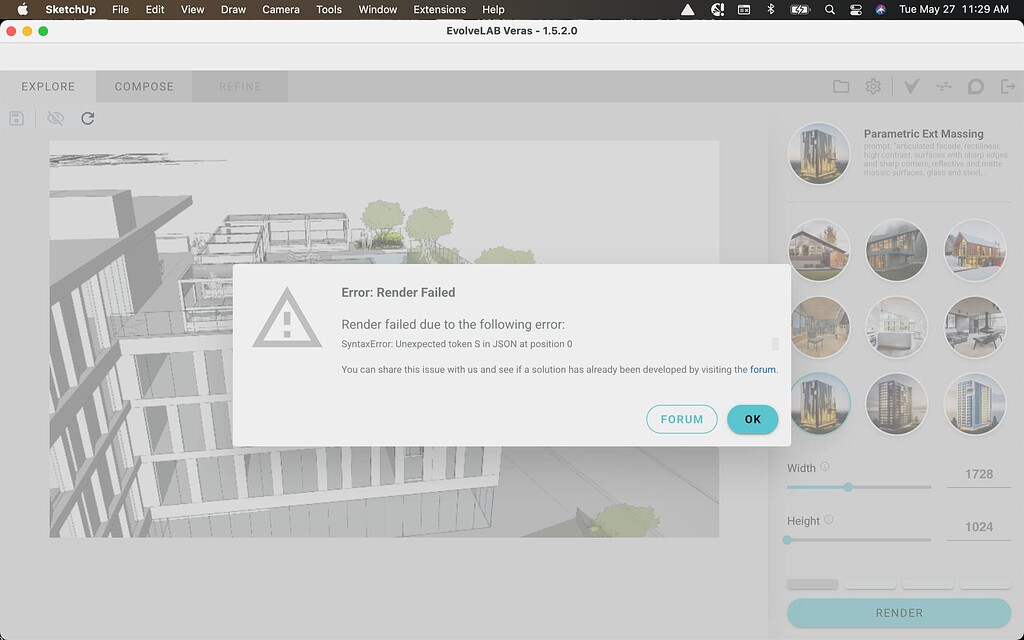Screen dimensions: 1024x640
Task: Switch to the EXPLORE tab
Action: click(x=47, y=86)
